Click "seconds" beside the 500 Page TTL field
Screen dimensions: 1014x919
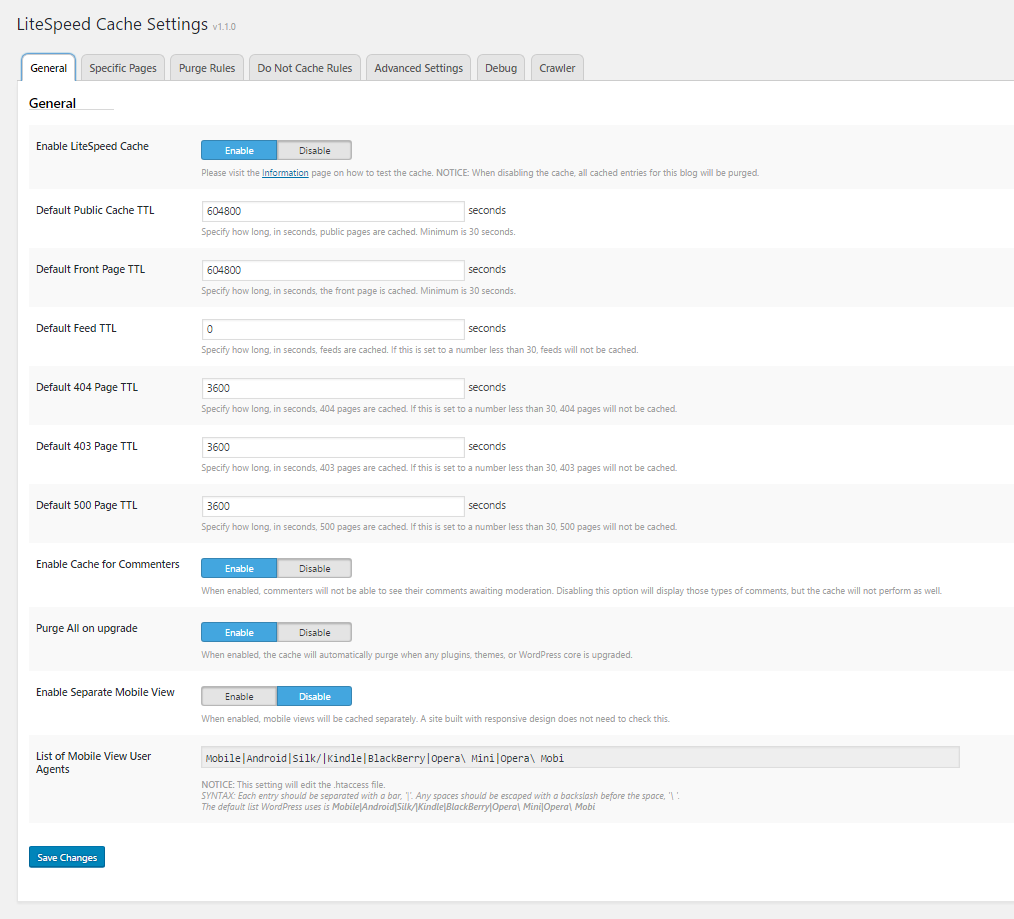tap(487, 505)
